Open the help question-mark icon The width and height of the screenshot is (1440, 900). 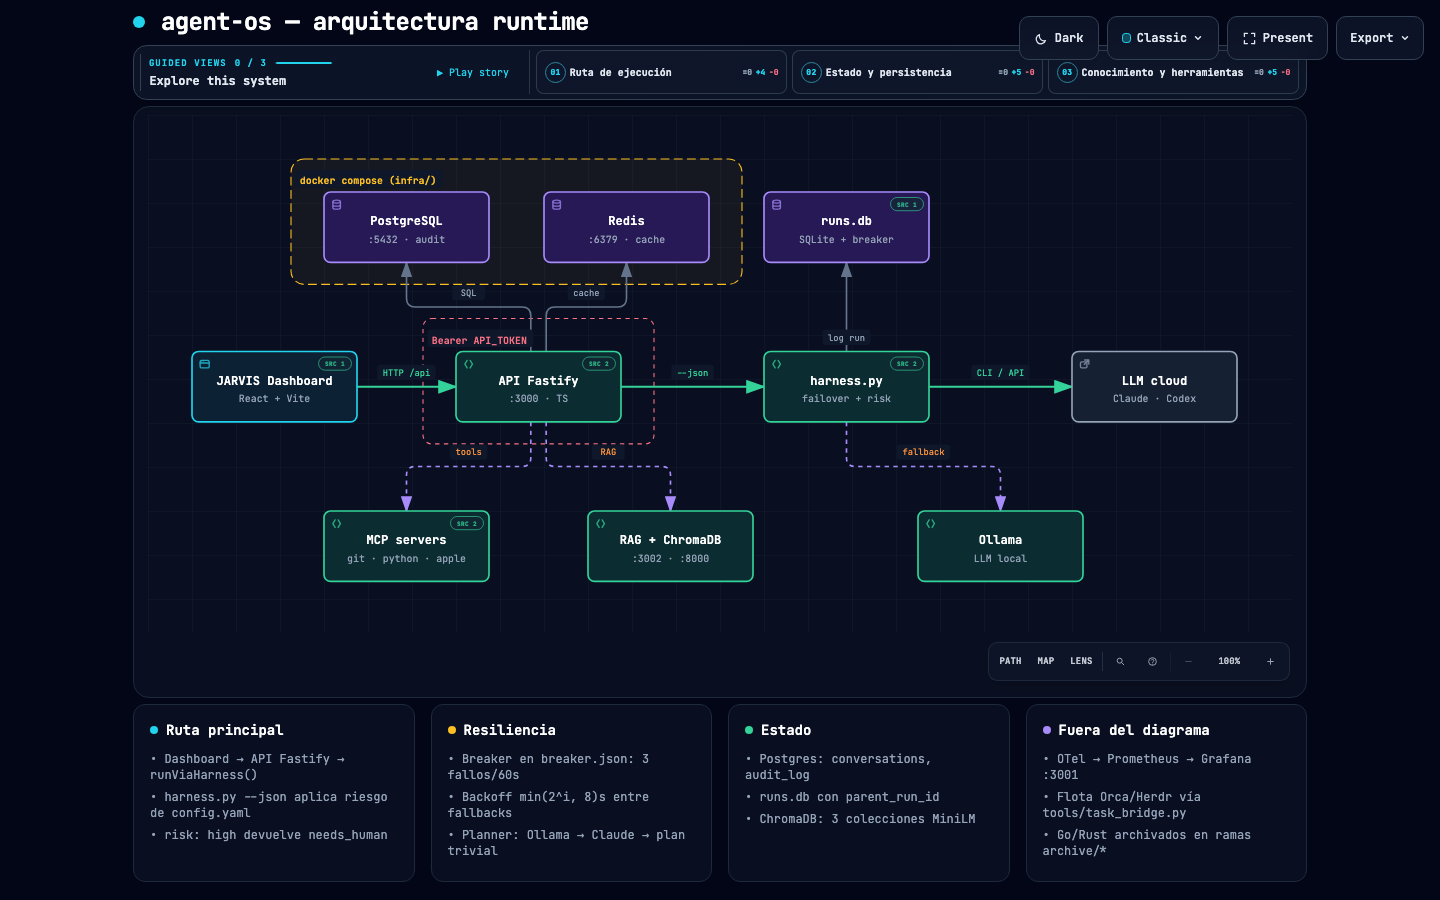pos(1152,661)
